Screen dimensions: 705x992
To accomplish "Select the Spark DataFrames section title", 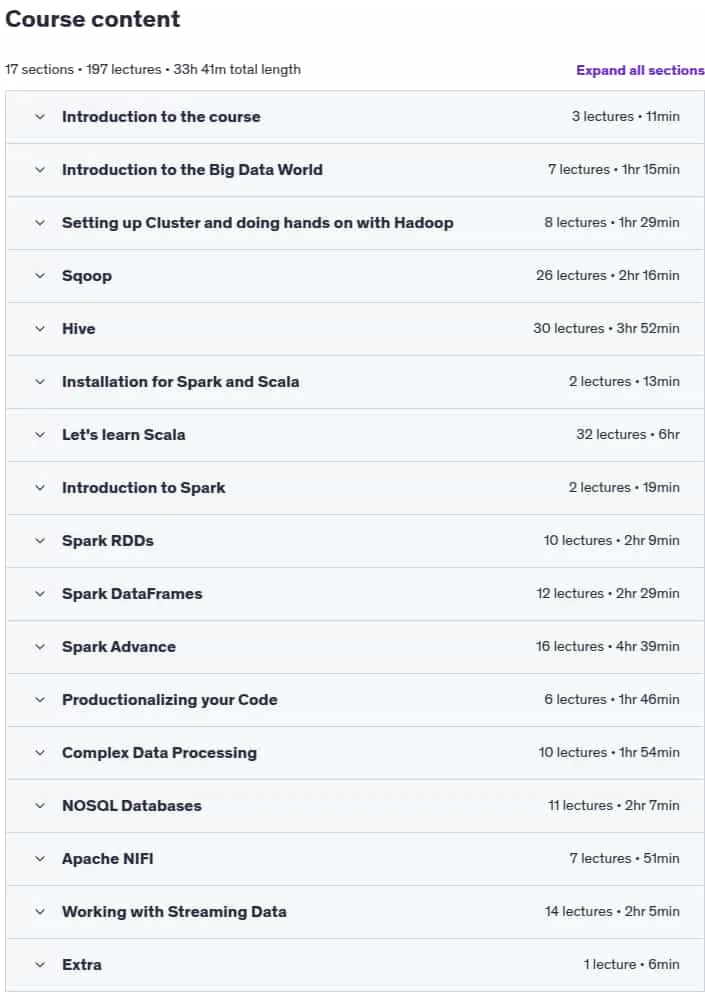I will click(132, 593).
